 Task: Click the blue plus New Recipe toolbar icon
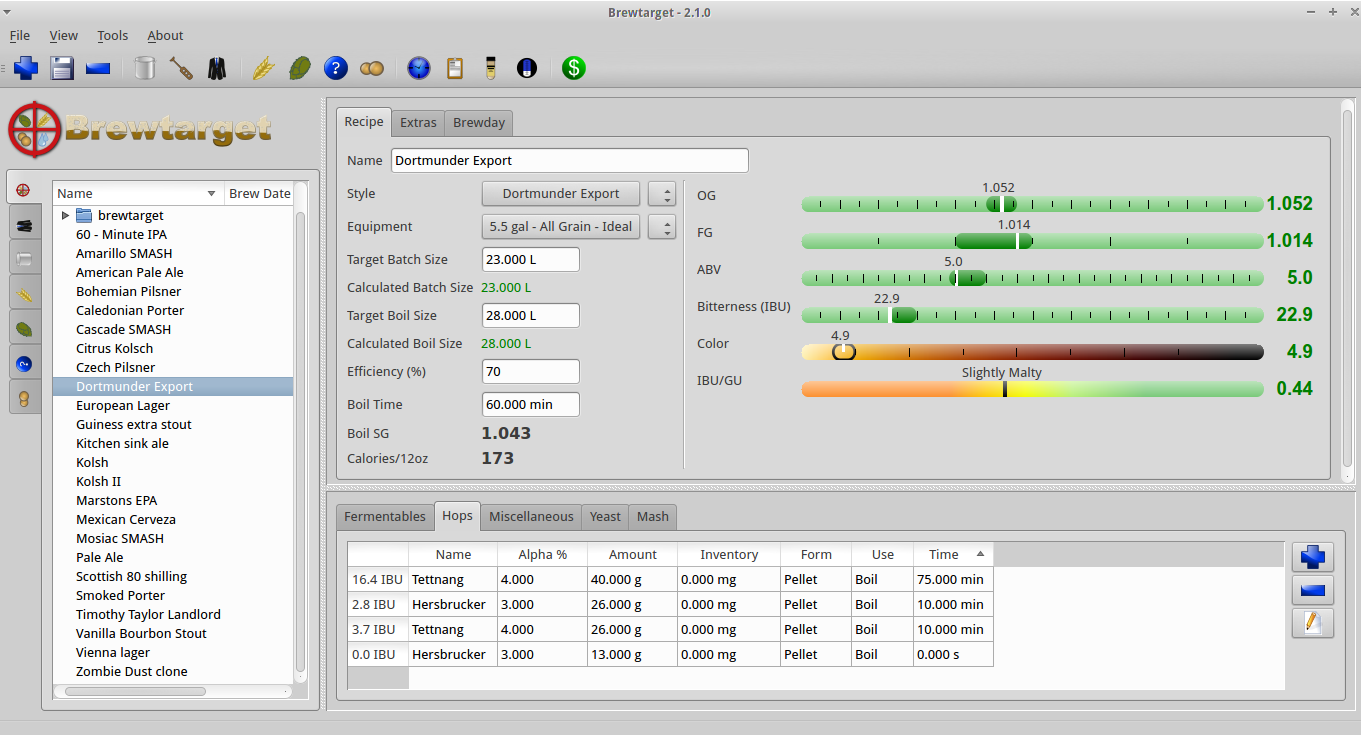[27, 68]
